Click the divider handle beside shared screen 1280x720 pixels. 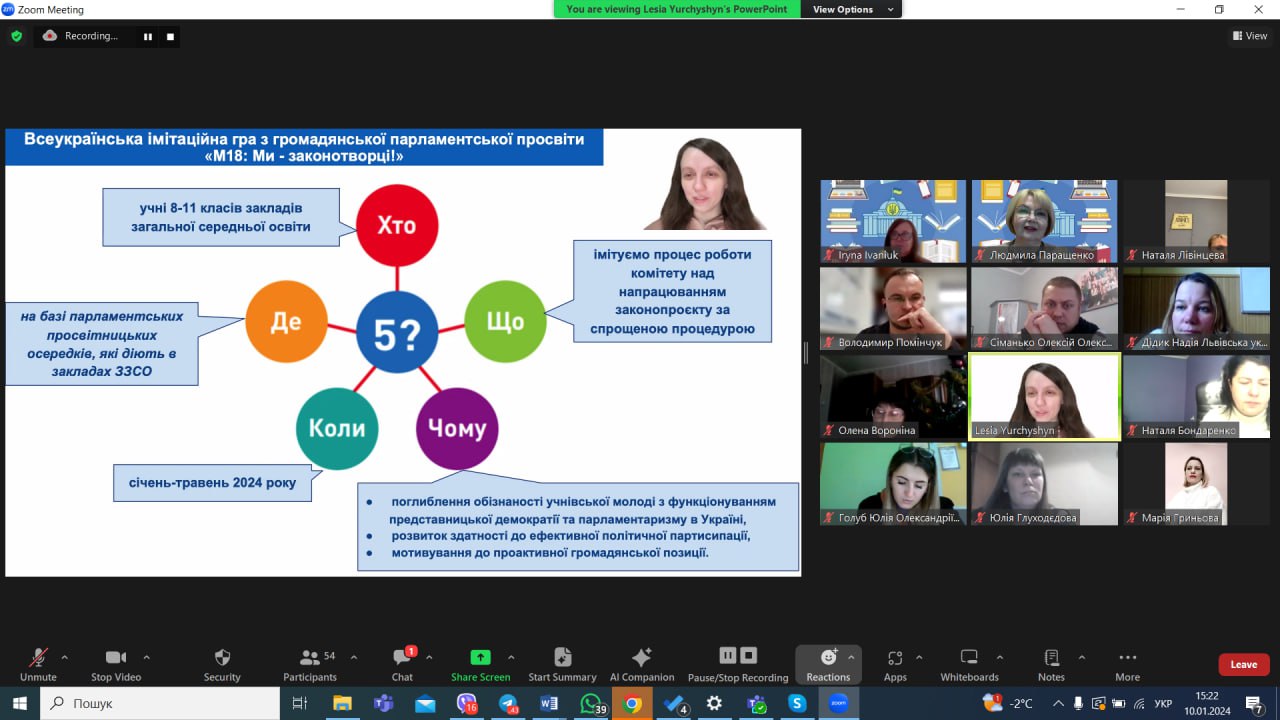806,353
